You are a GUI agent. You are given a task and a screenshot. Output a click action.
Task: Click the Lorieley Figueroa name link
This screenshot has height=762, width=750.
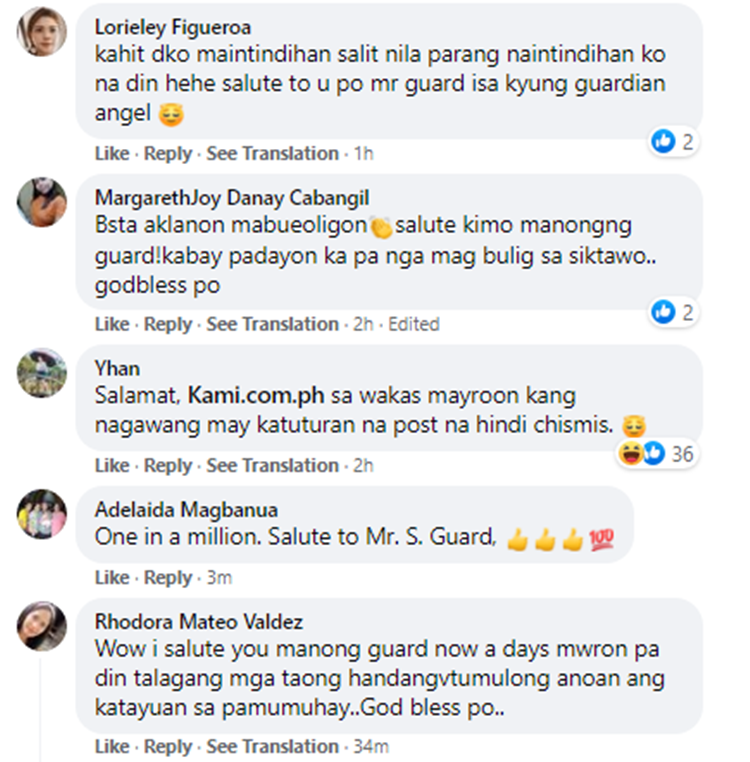pos(173,27)
